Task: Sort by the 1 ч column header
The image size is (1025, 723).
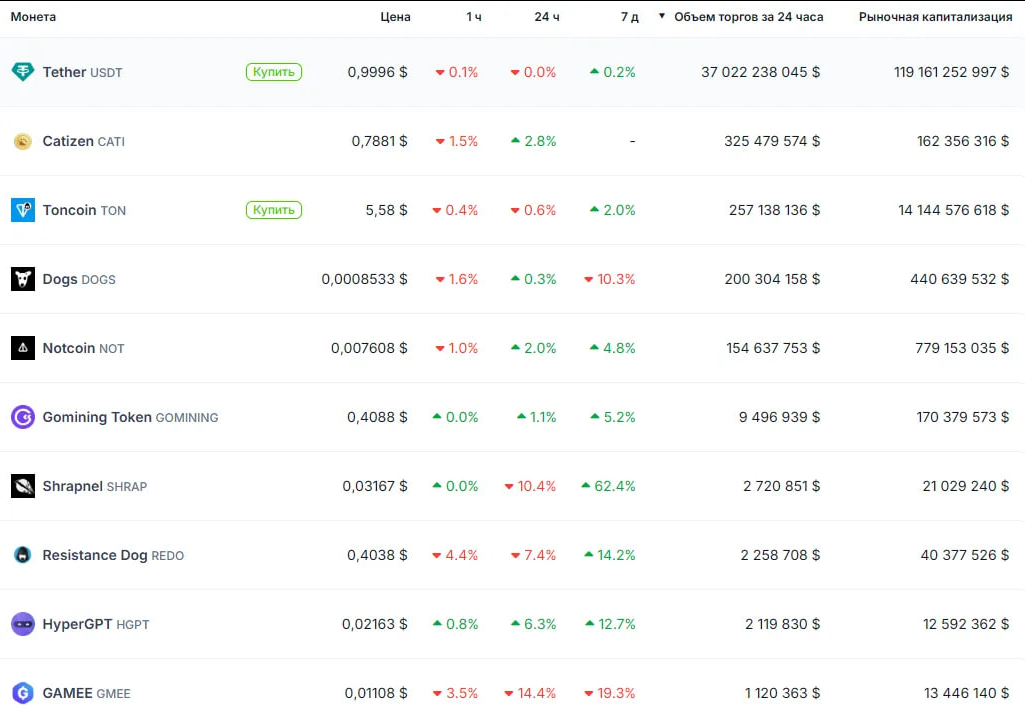Action: click(x=474, y=17)
